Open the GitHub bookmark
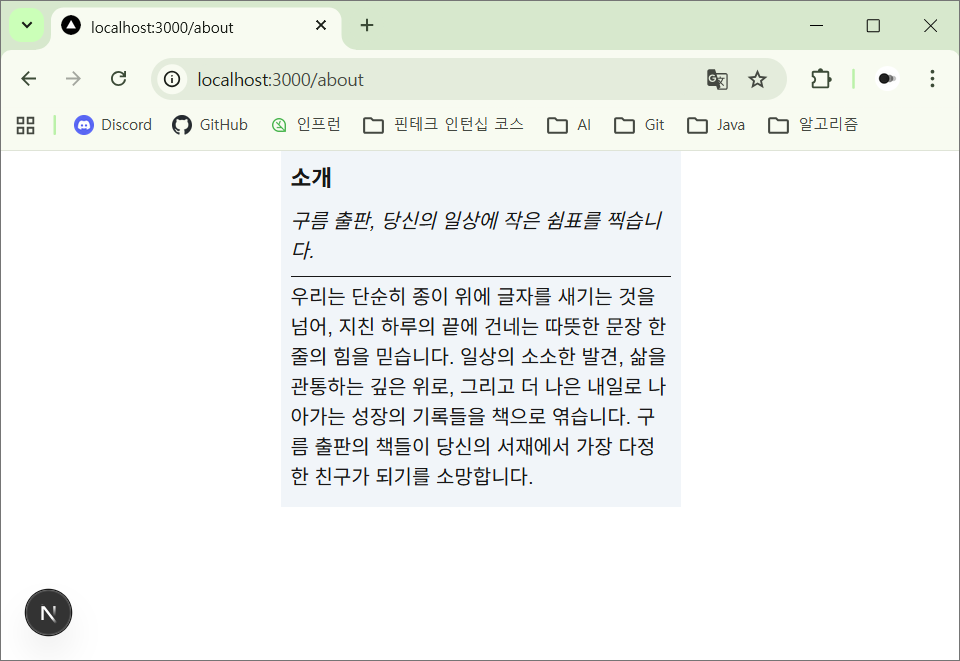The height and width of the screenshot is (661, 960). [210, 125]
